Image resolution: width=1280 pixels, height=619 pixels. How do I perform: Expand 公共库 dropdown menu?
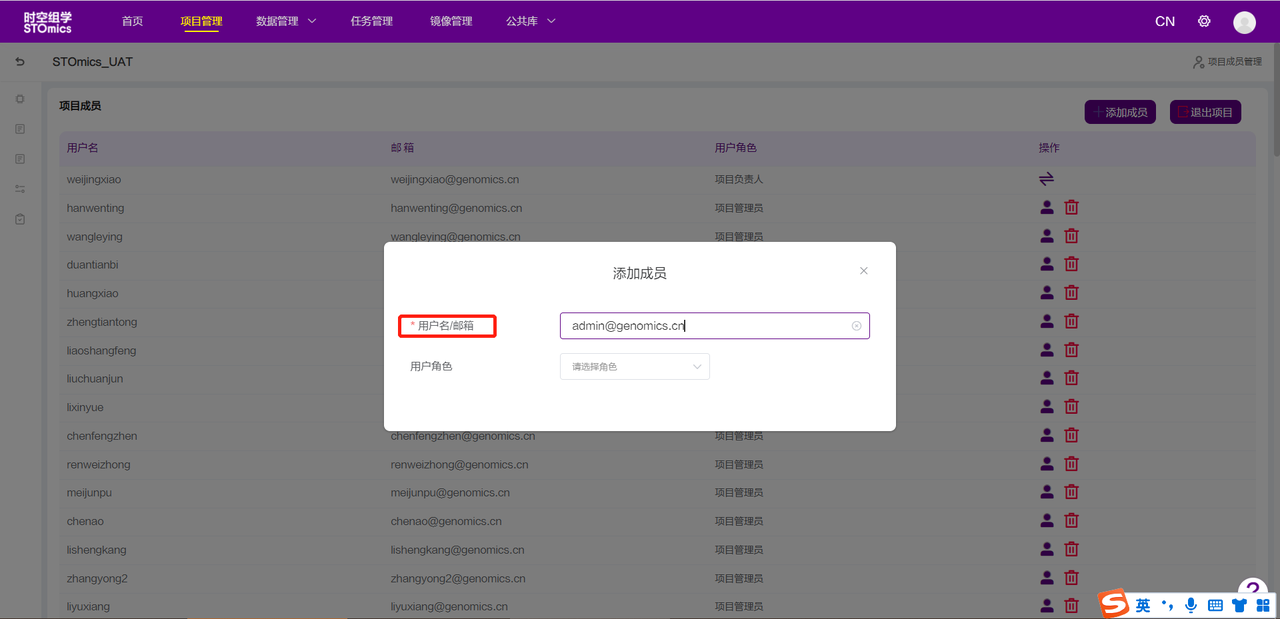531,21
